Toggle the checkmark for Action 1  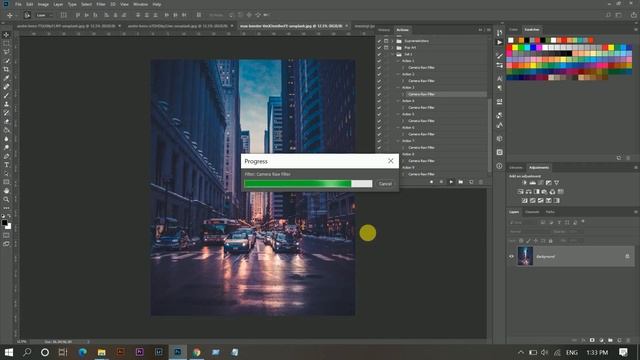point(379,61)
